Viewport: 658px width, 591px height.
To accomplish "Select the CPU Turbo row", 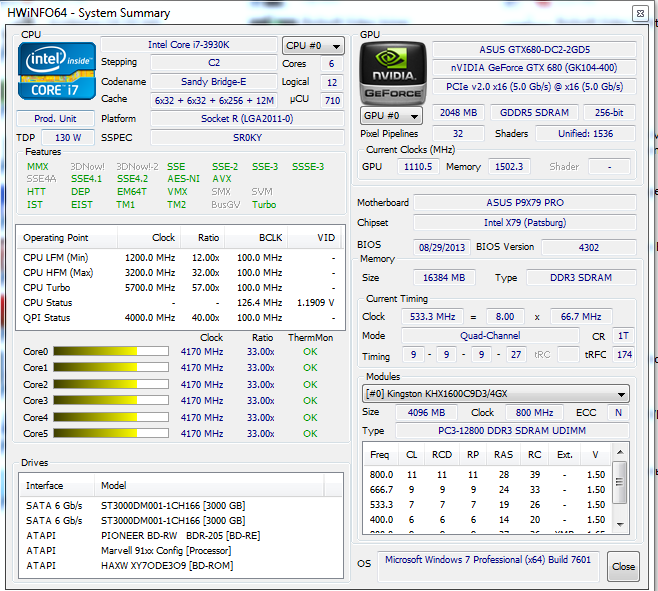I will click(180, 288).
